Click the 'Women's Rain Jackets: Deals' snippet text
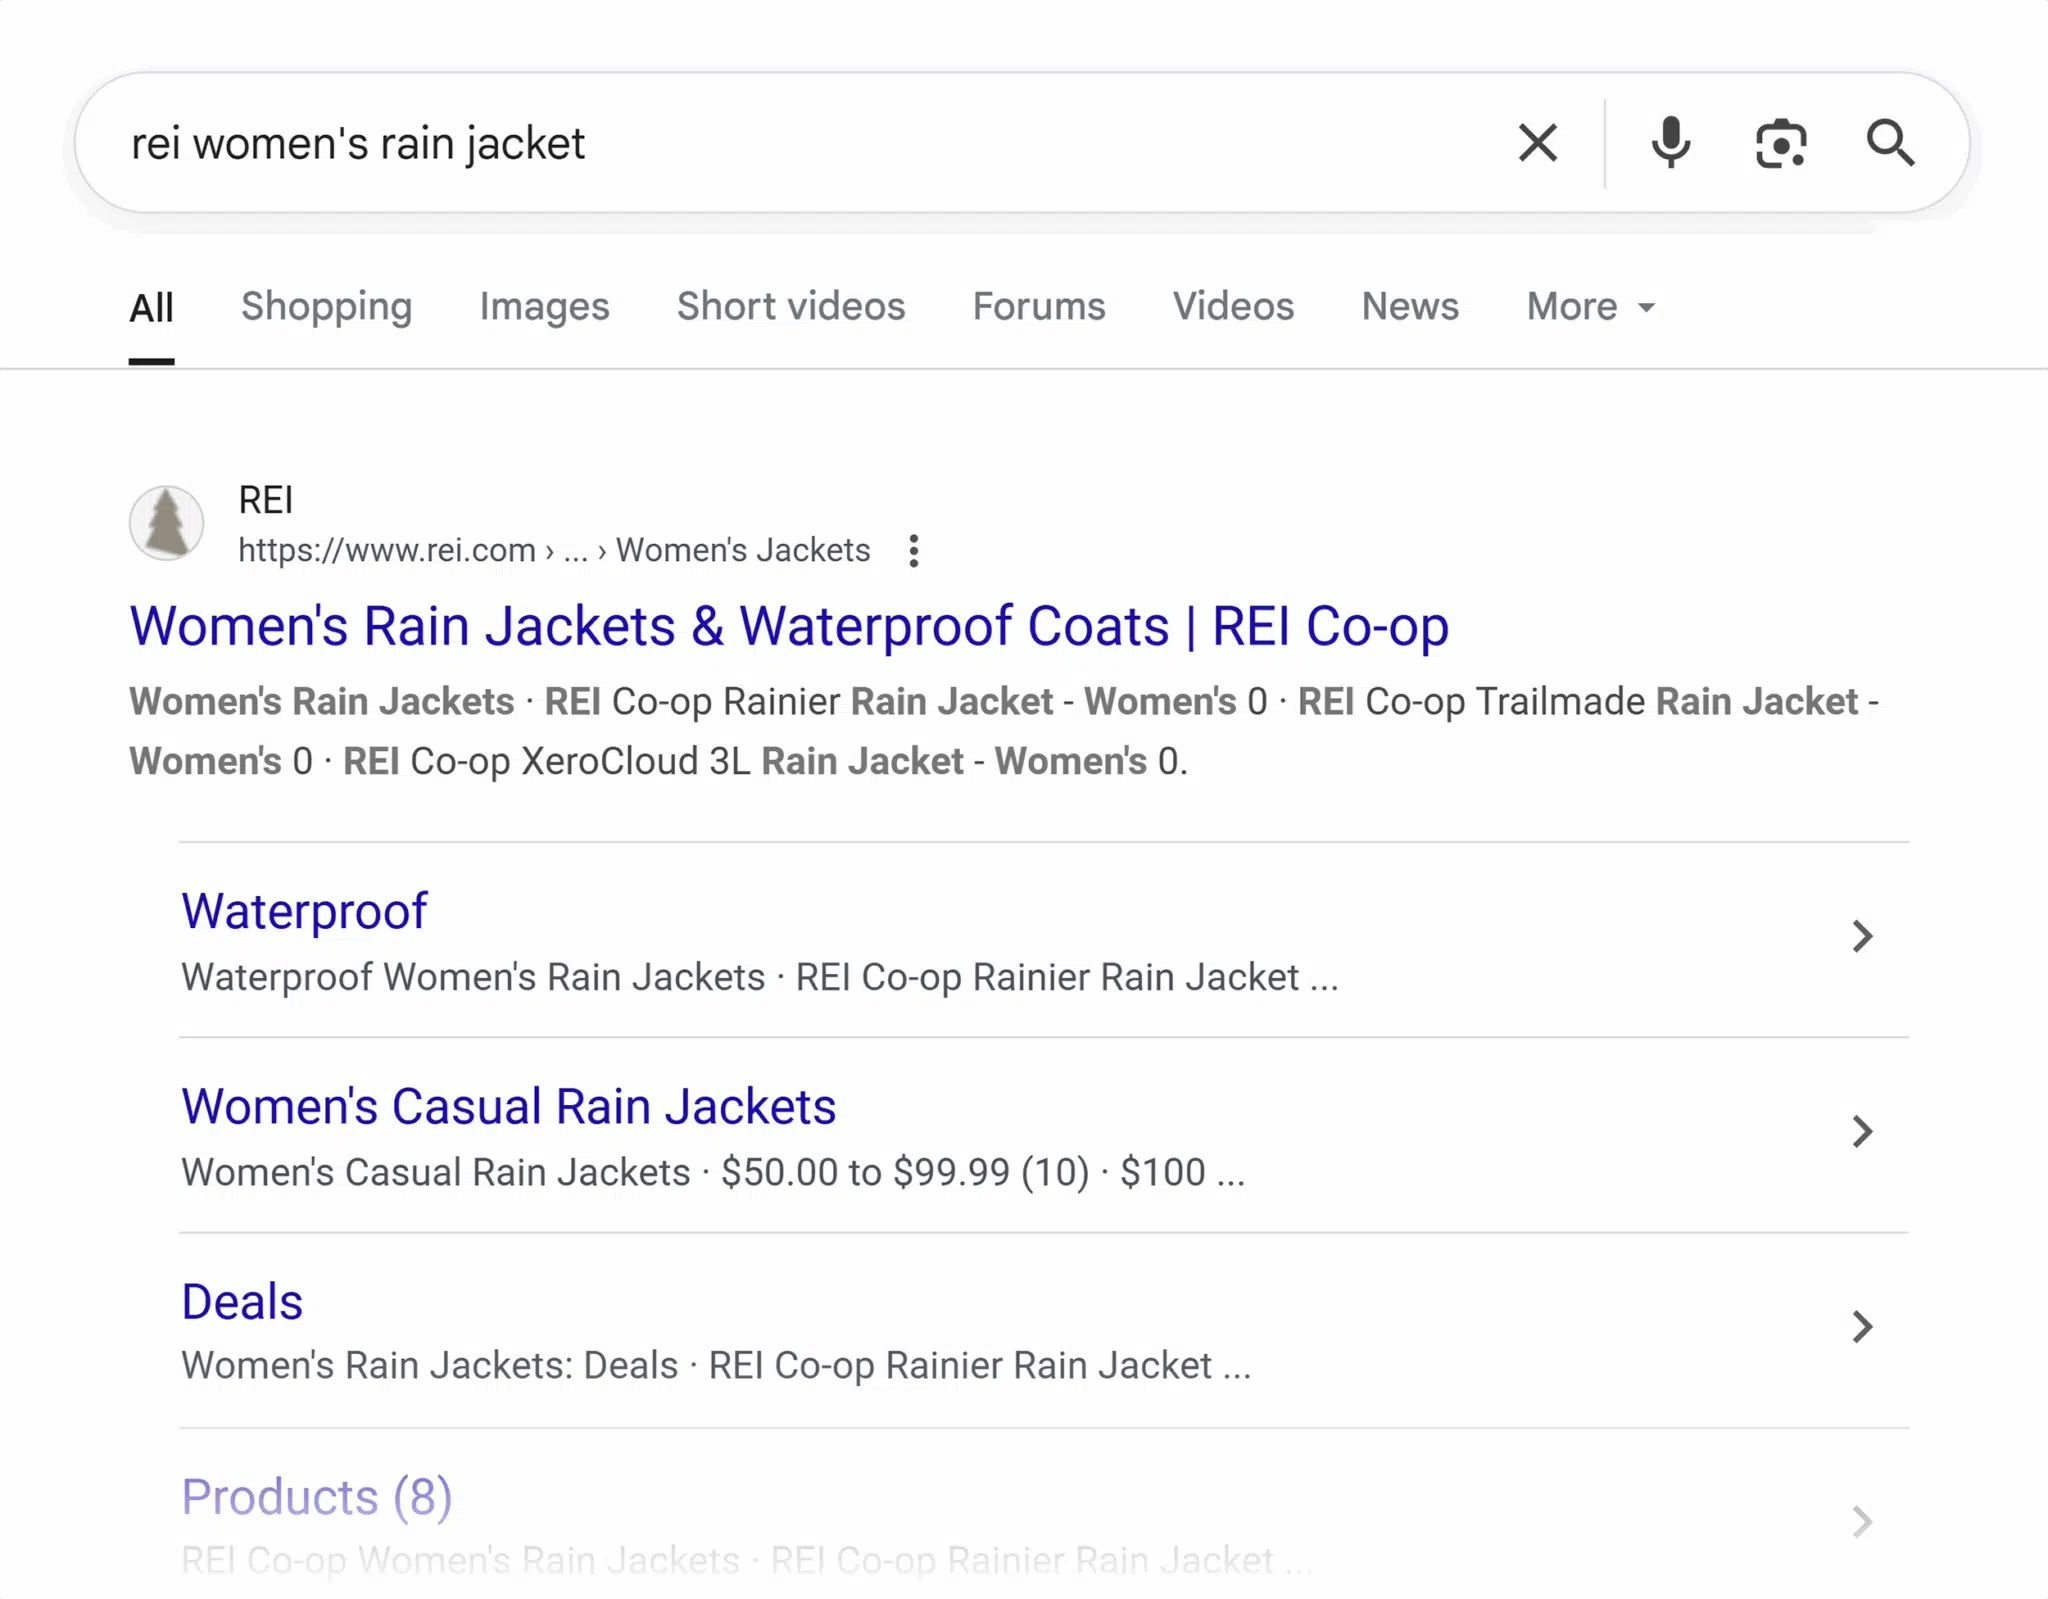This screenshot has width=2048, height=1599. click(x=430, y=1366)
